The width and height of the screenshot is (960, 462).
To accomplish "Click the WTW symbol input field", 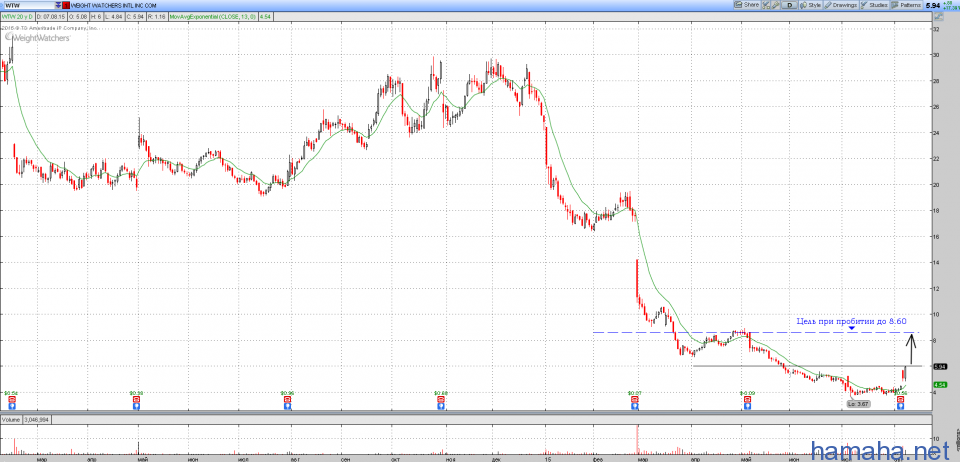I will (28, 5).
